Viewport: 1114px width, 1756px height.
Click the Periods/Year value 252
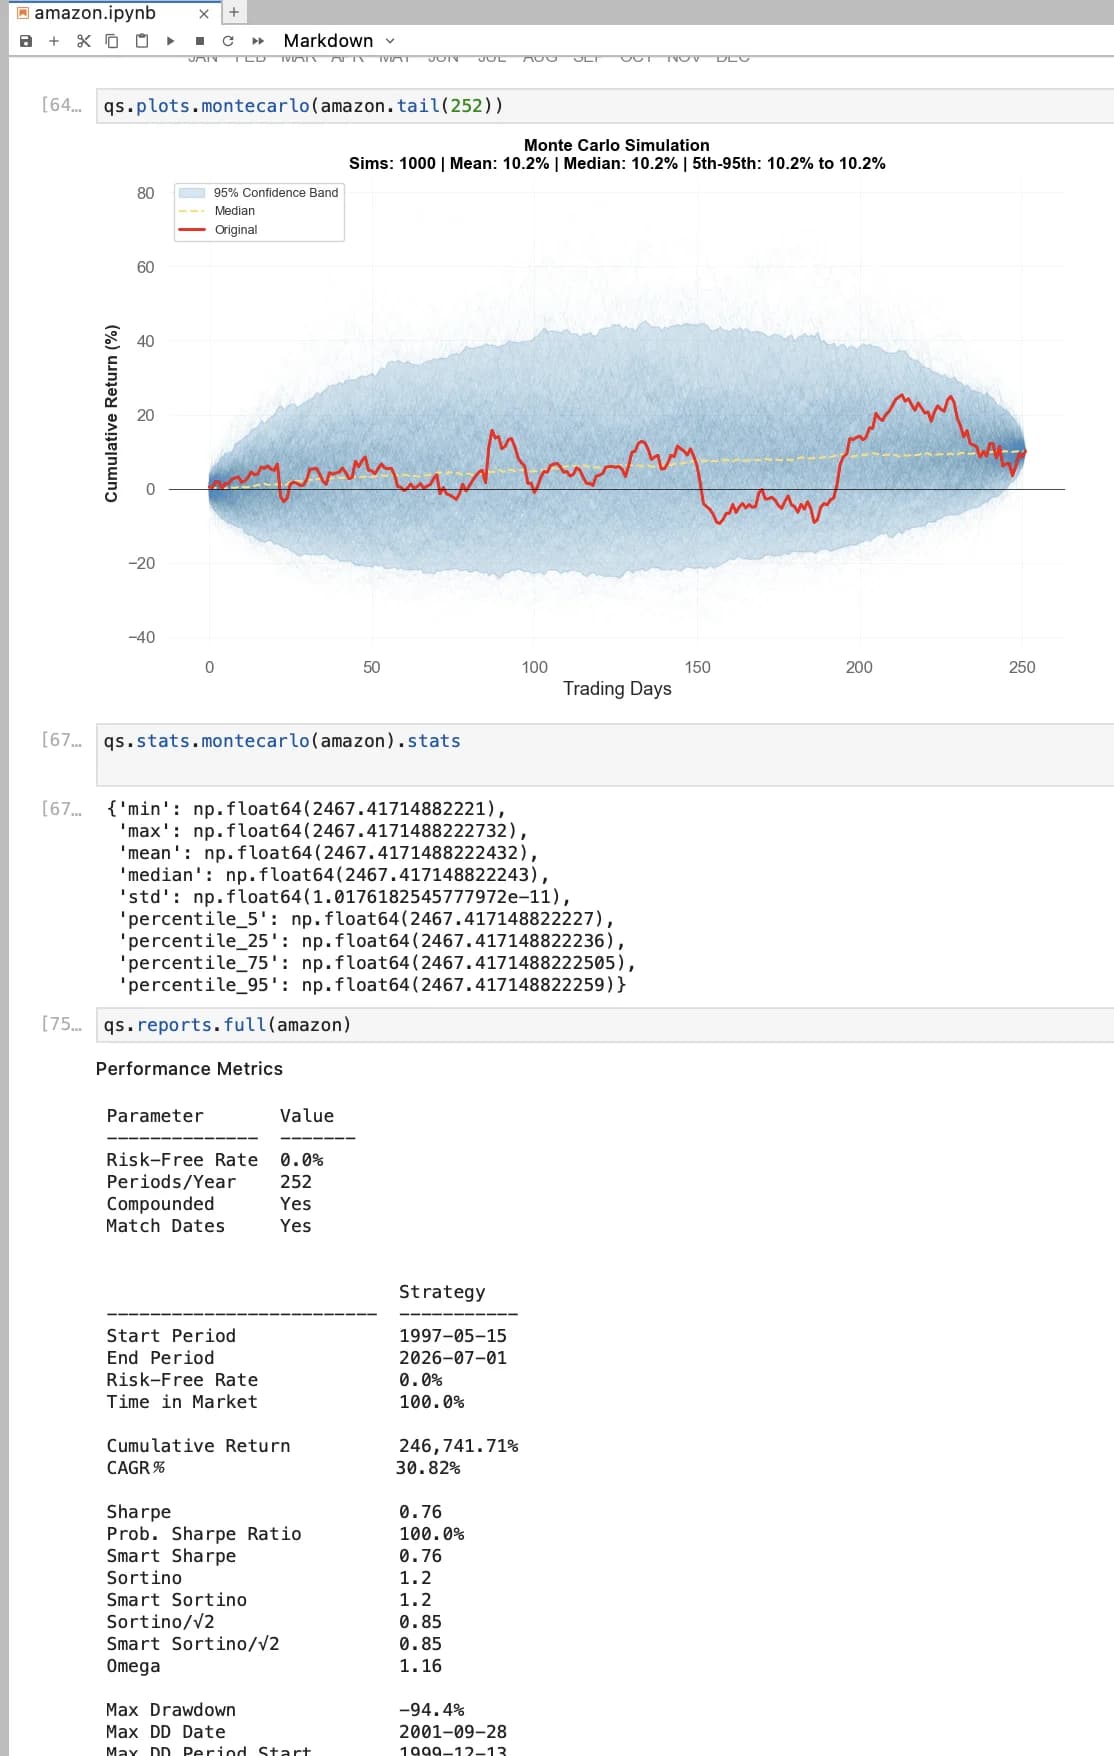tap(296, 1182)
